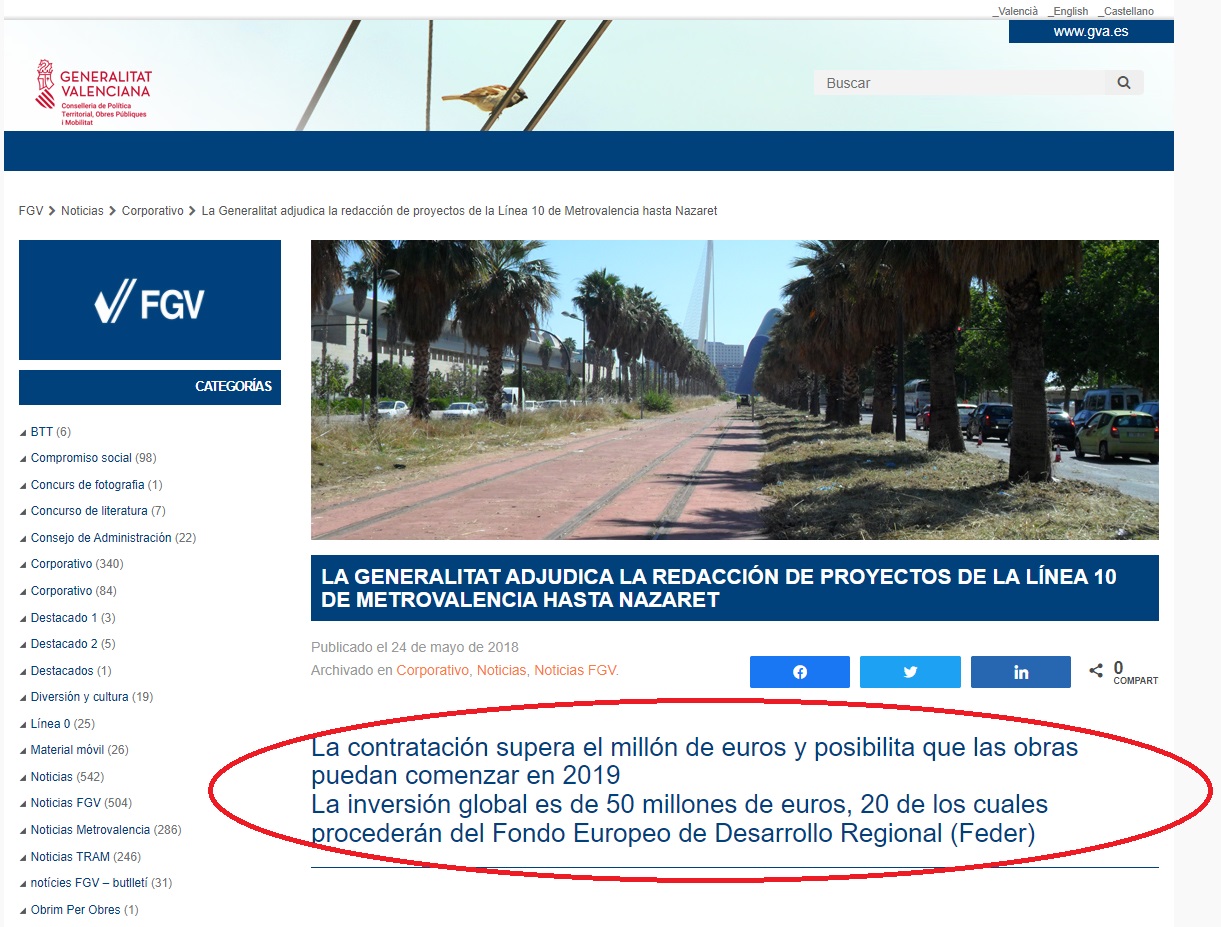Switch language to English
1221x927 pixels.
pos(1068,11)
